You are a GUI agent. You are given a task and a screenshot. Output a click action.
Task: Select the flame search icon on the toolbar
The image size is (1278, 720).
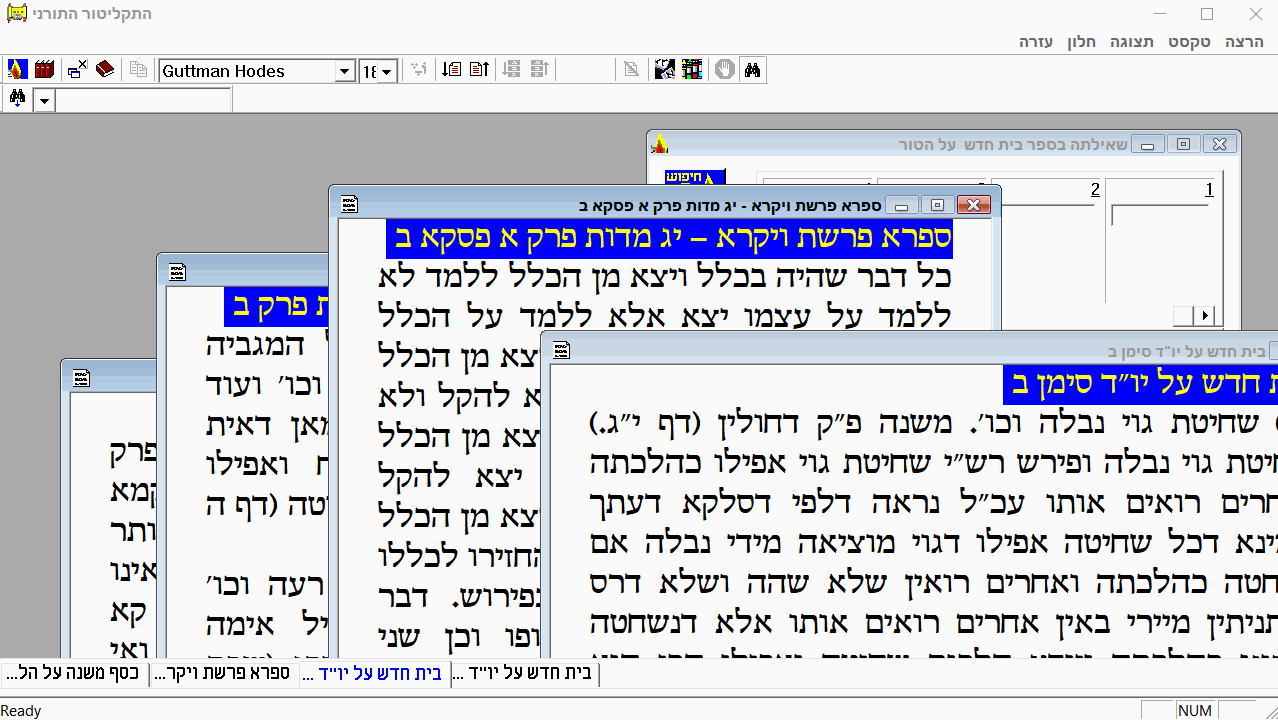18,69
